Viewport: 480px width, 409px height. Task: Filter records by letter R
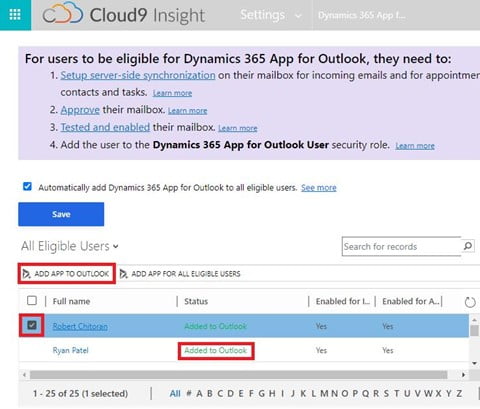pyautogui.click(x=376, y=394)
